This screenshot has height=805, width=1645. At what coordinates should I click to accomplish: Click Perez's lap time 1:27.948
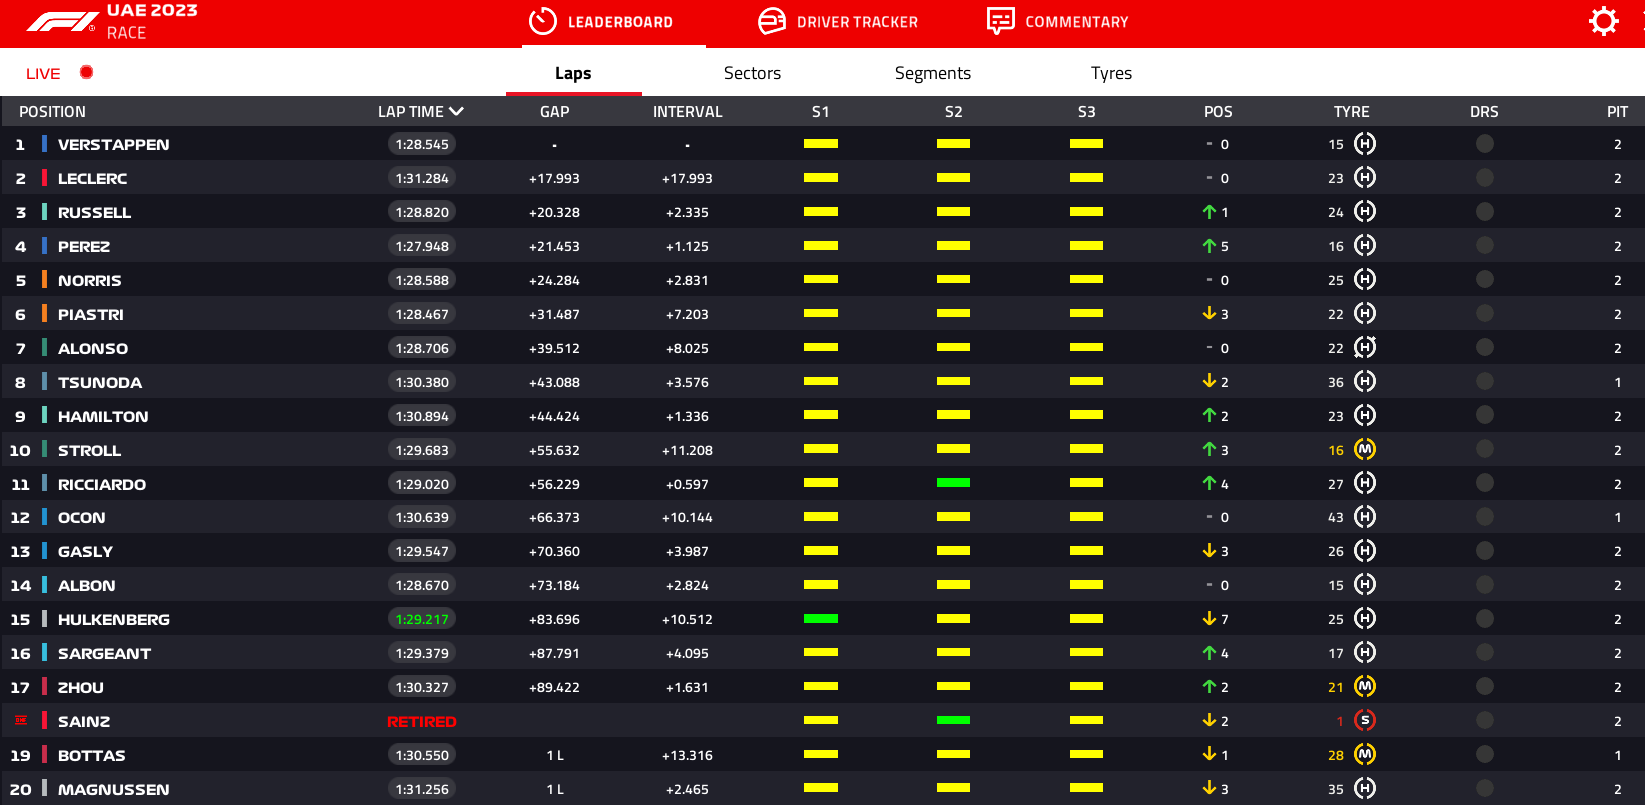click(422, 246)
